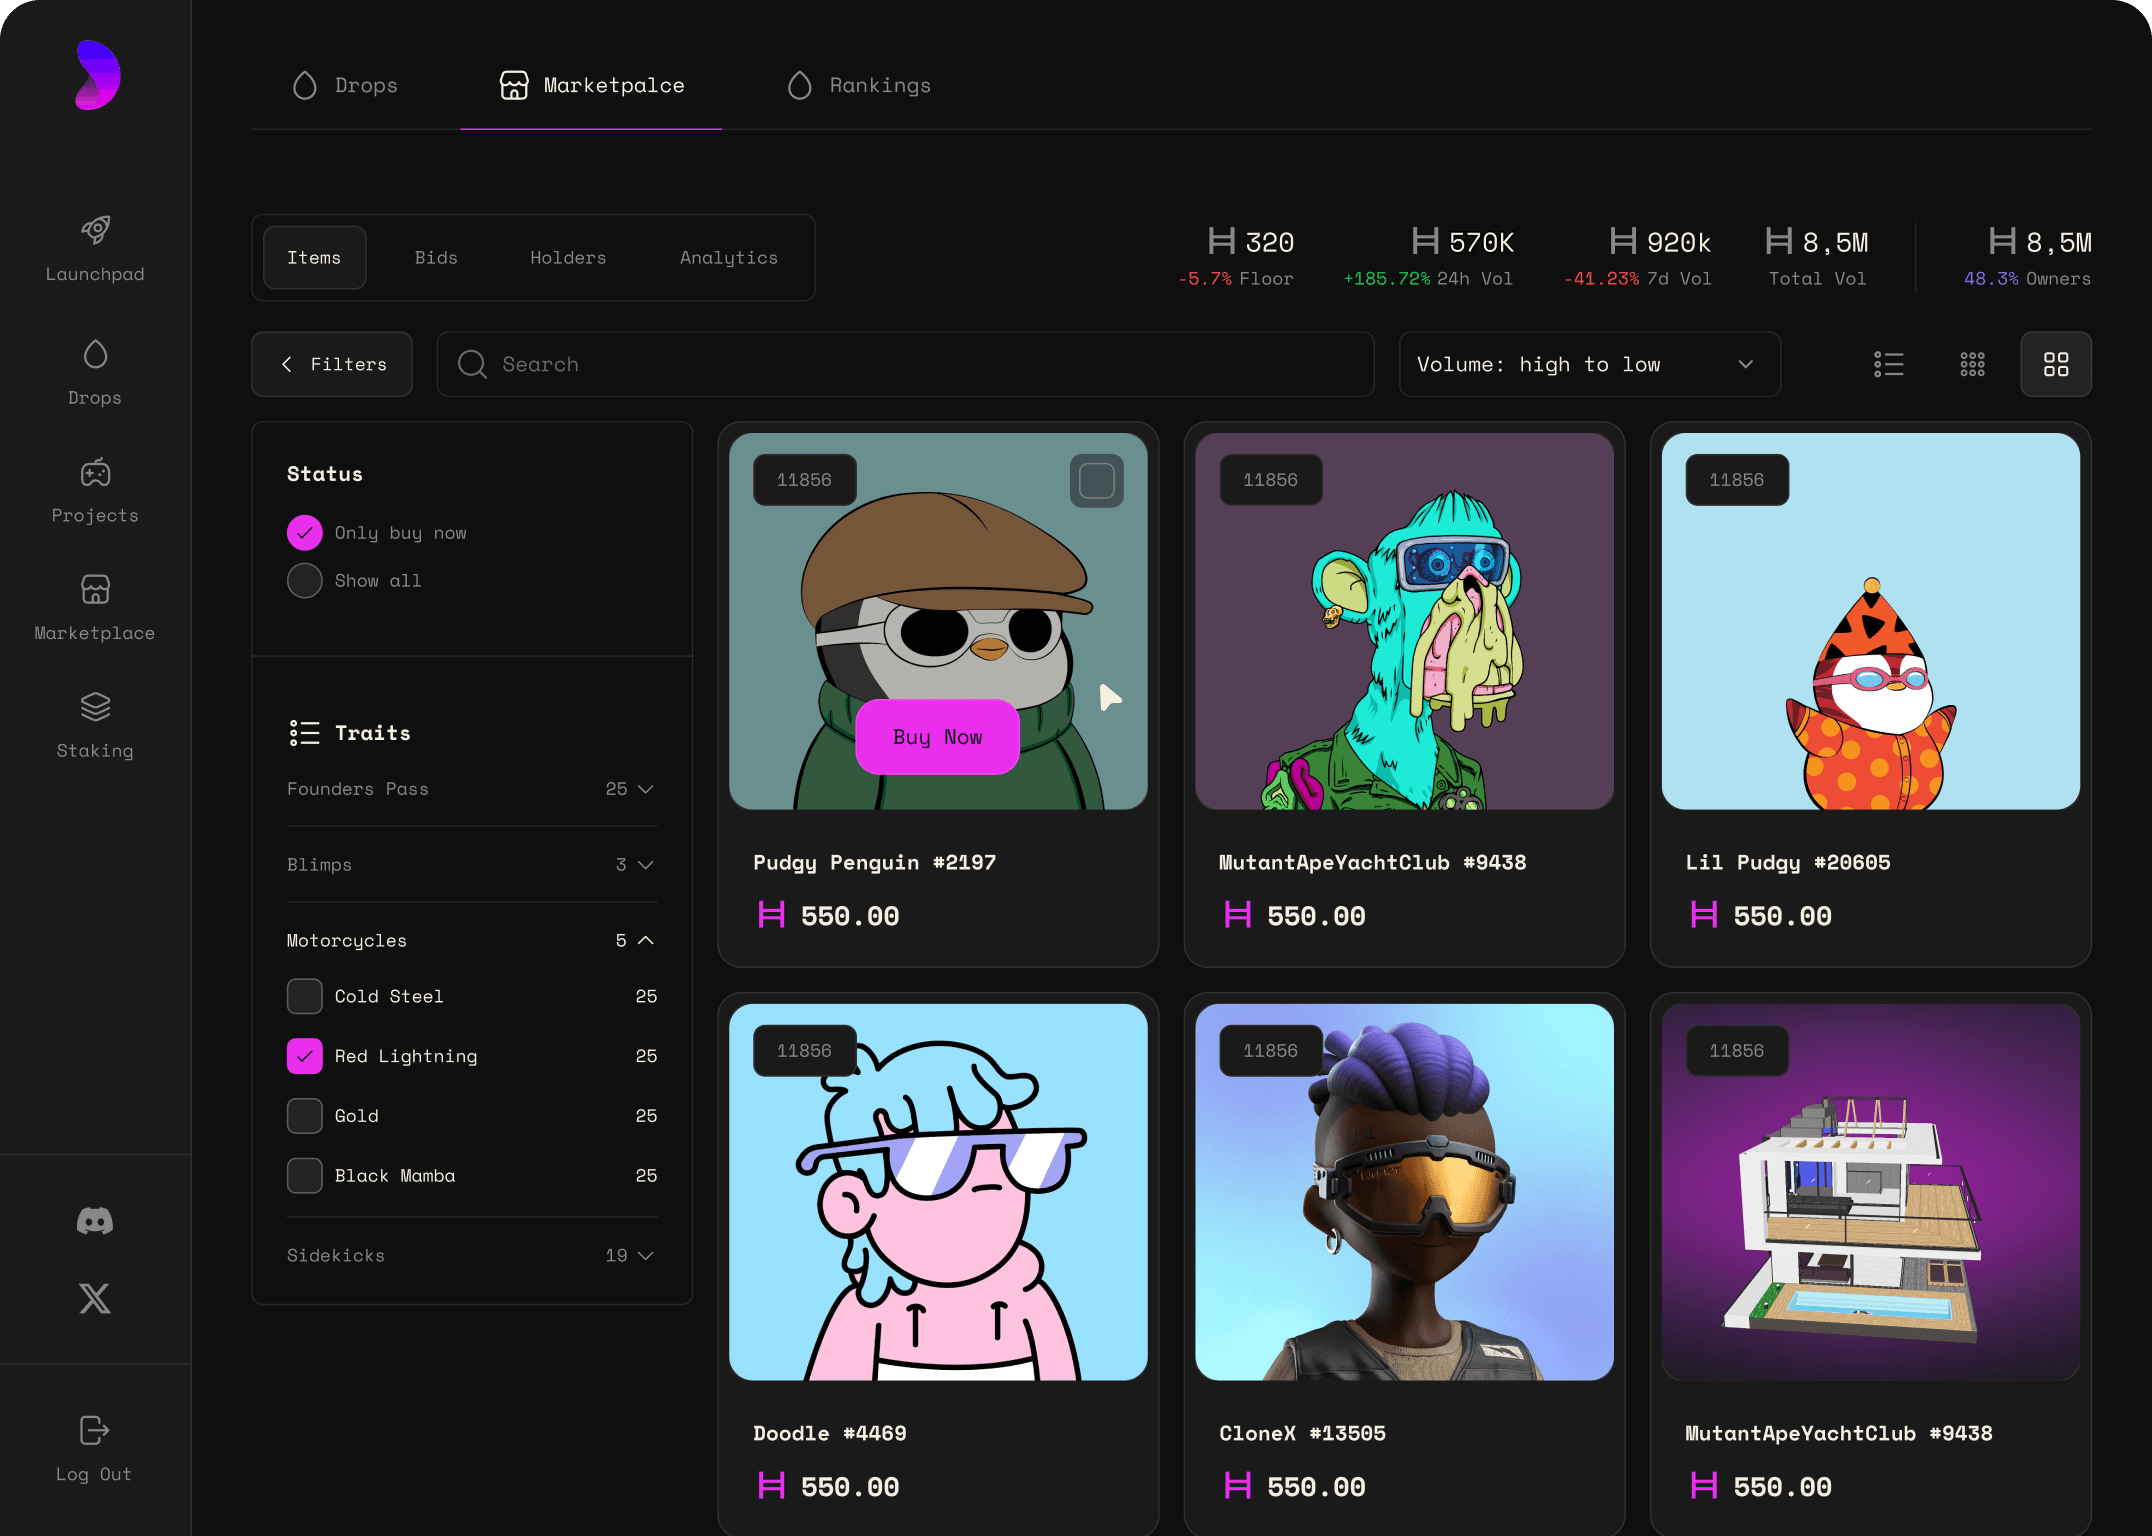Screen dimensions: 2152x1536
Task: Open Marketplace store icon in sidebar
Action: (x=95, y=589)
